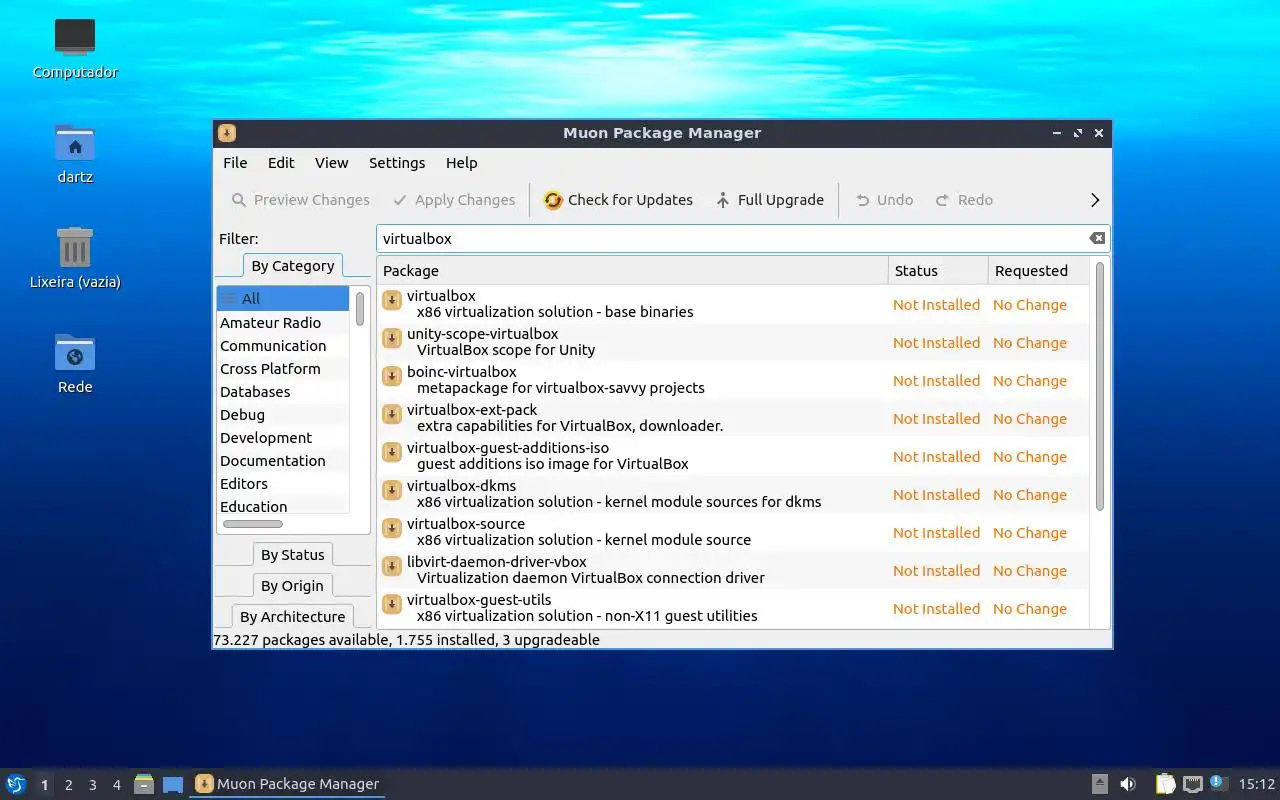Select the Rede network folder icon
Screen dimensions: 1280x800
tap(75, 353)
